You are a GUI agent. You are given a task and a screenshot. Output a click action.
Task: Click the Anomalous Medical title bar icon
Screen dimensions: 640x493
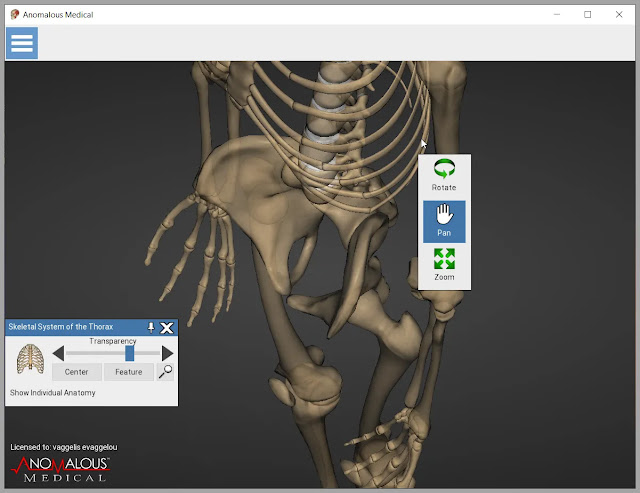tap(15, 15)
